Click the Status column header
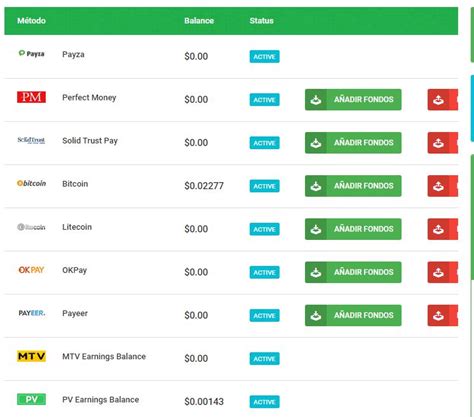 coord(261,21)
